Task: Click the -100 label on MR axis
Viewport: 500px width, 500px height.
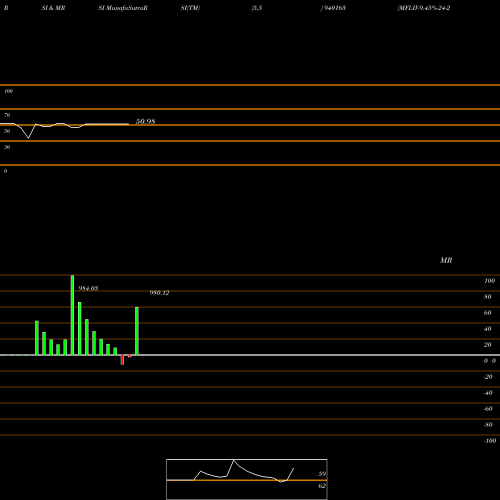Action: point(490,441)
